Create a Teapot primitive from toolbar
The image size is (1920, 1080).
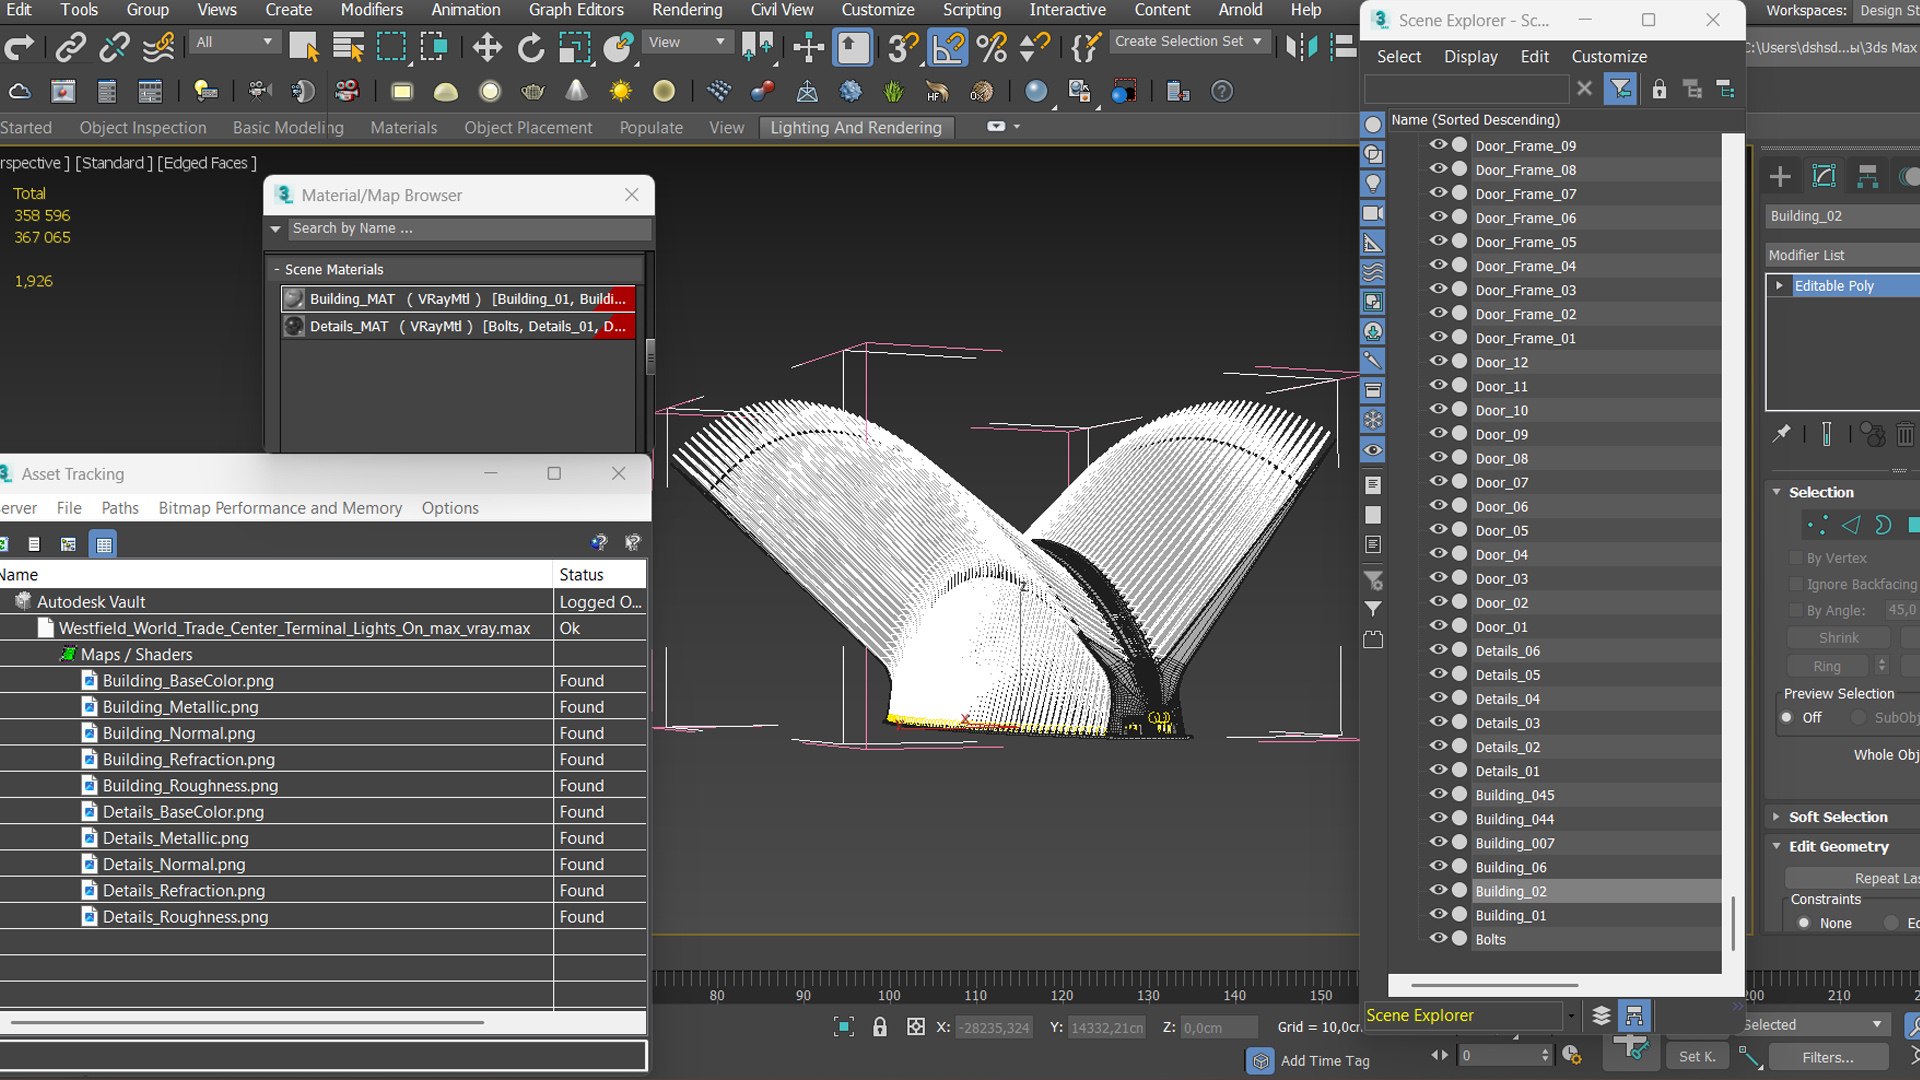[533, 92]
